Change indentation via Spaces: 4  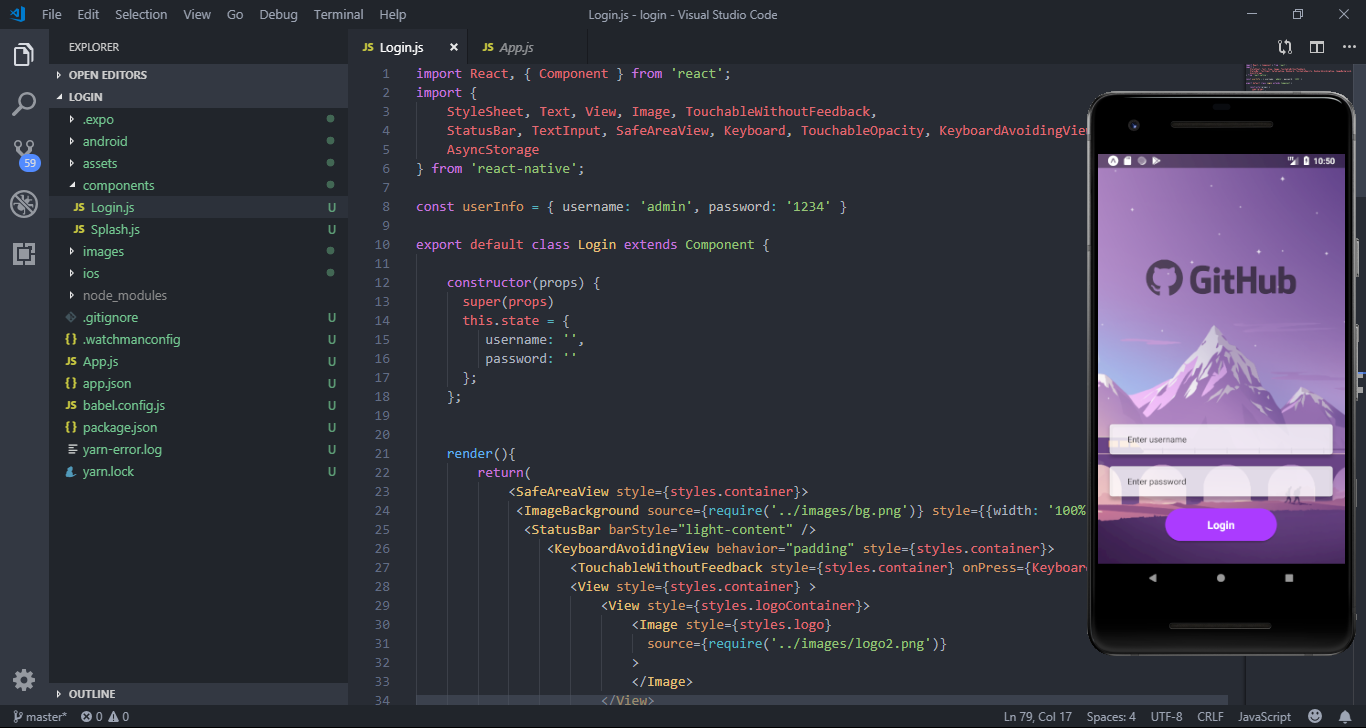click(1111, 716)
